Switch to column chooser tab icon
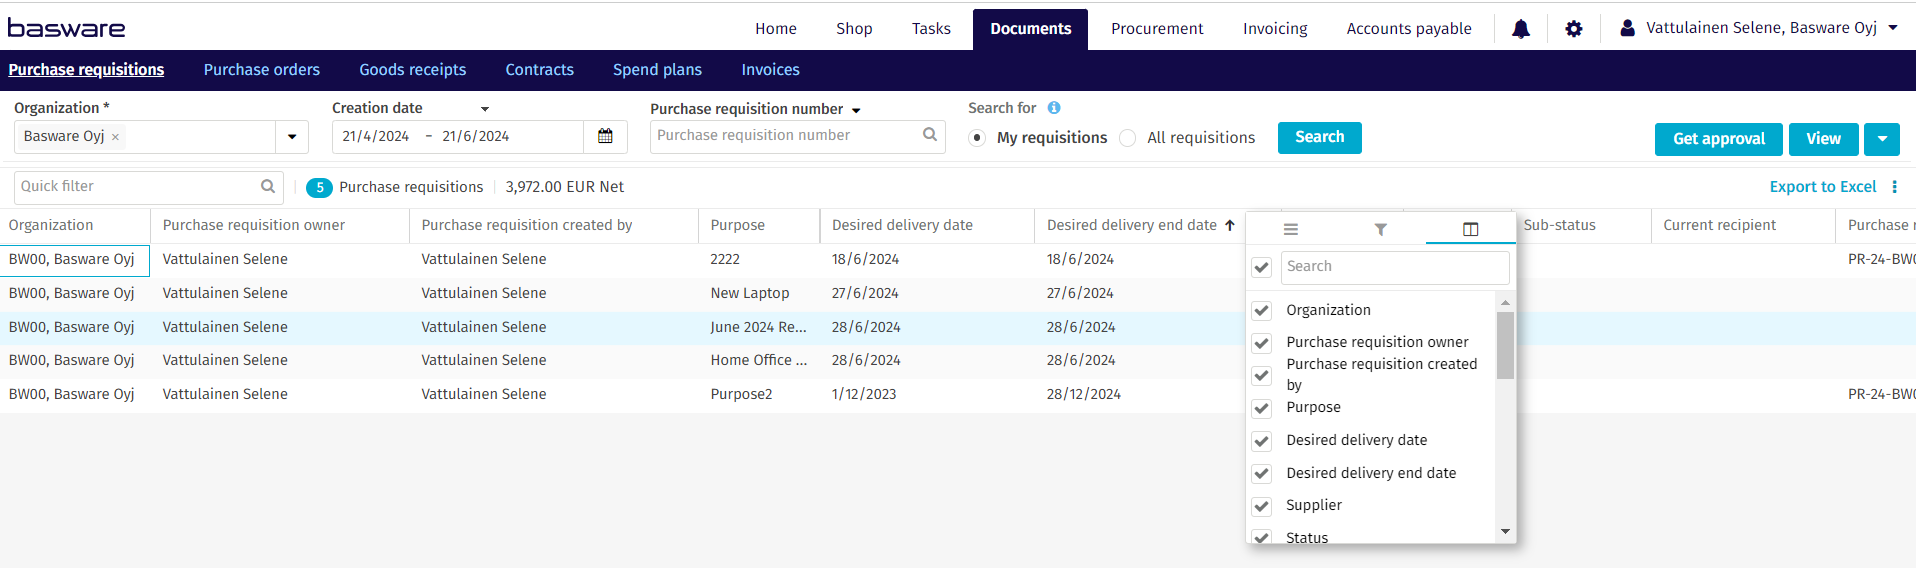This screenshot has height=568, width=1916. pyautogui.click(x=1470, y=229)
